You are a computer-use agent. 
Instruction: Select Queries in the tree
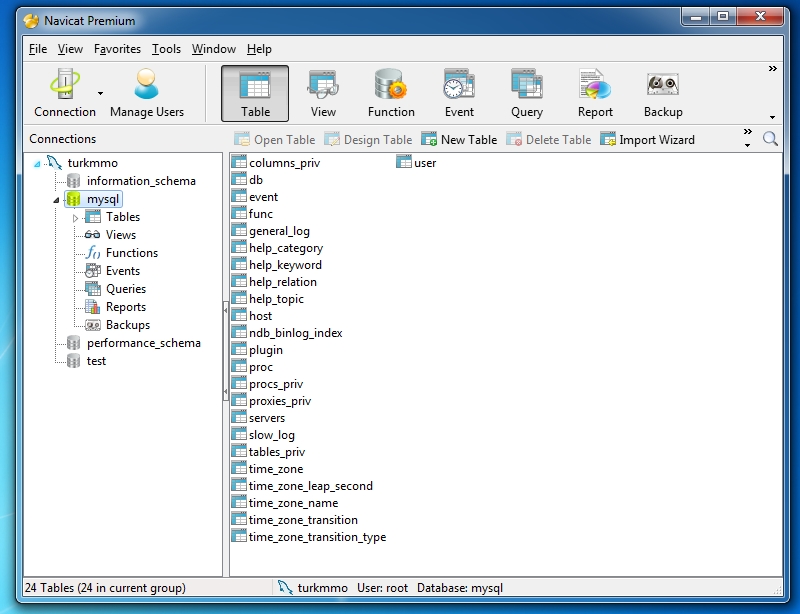pyautogui.click(x=126, y=289)
